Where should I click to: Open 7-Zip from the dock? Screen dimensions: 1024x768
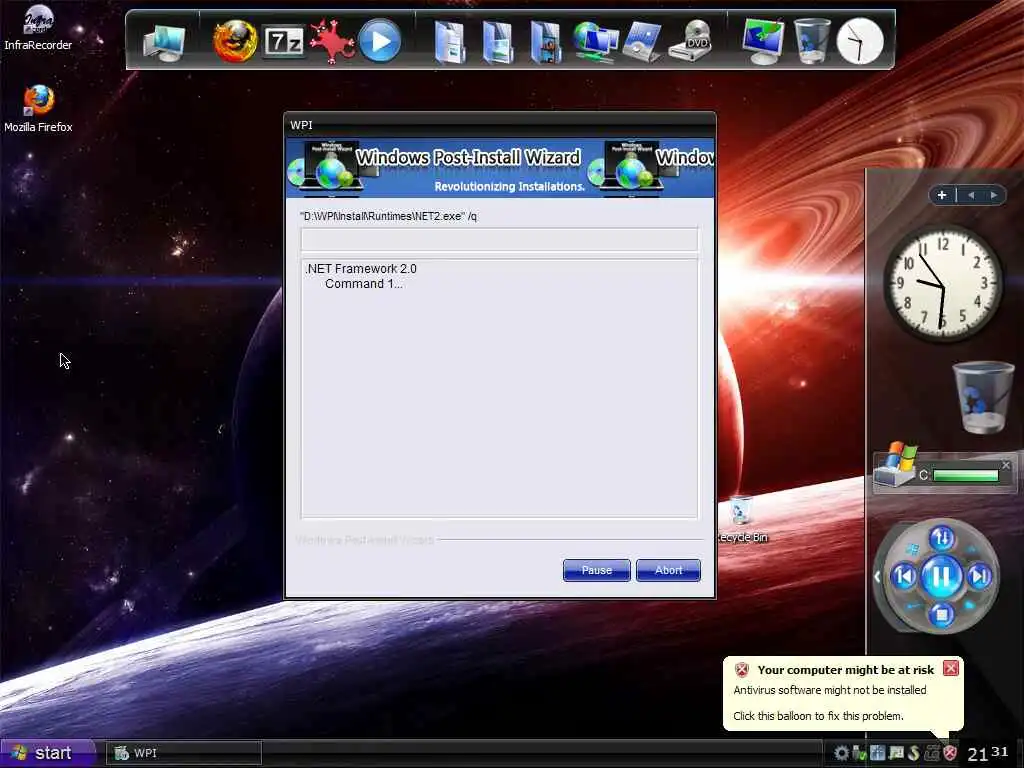283,42
